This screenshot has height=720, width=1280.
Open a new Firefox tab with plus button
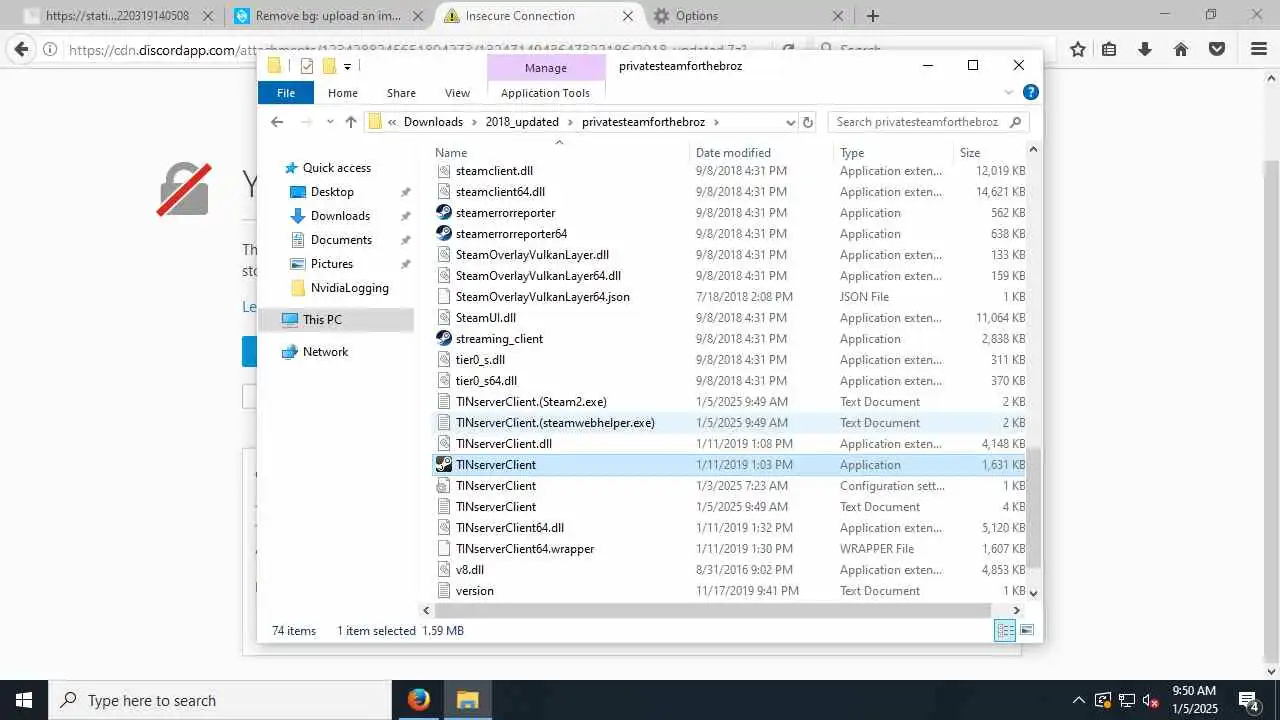[873, 16]
